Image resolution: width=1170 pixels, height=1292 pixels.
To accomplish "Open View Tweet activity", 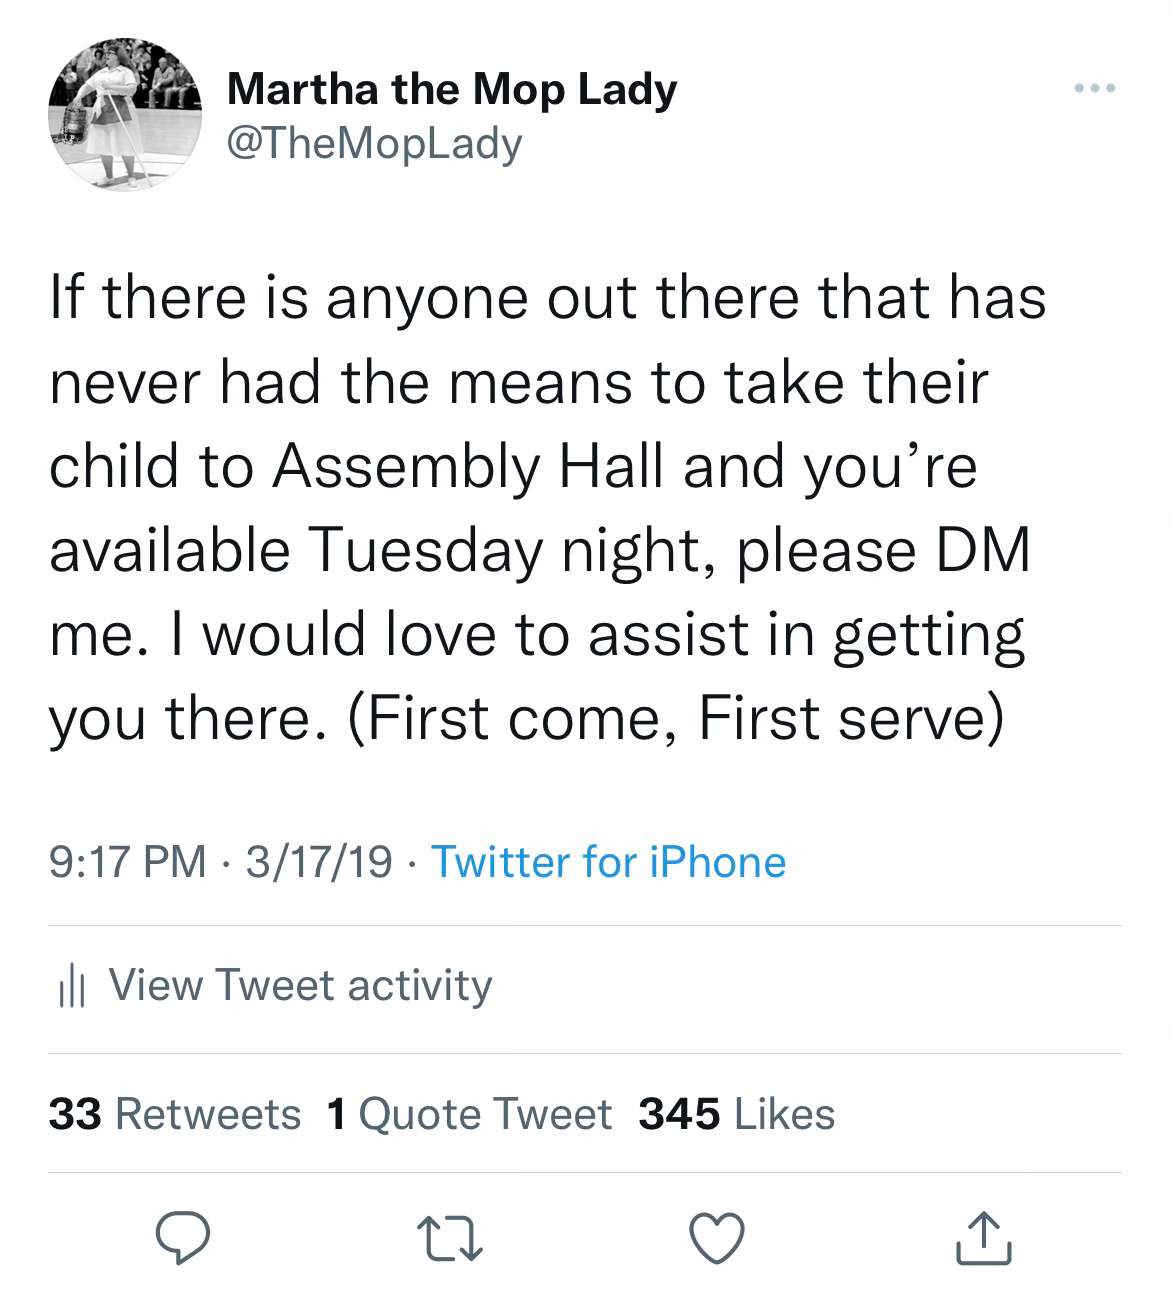I will coord(300,985).
